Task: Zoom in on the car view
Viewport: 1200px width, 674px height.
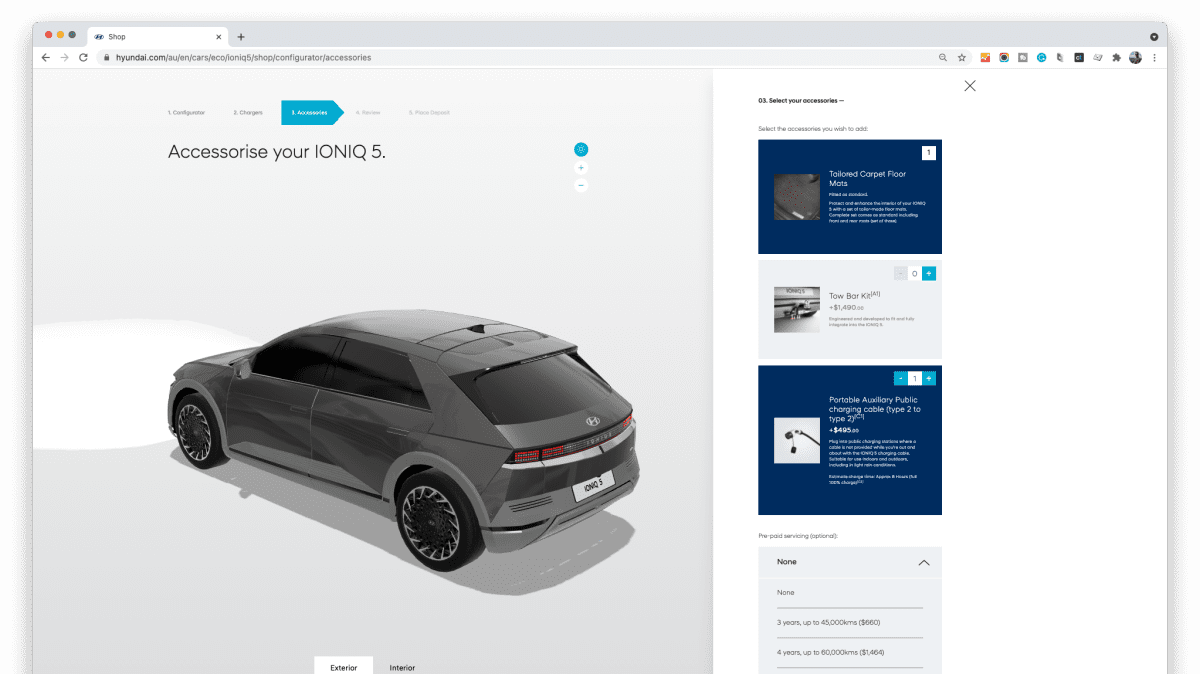Action: click(x=581, y=168)
